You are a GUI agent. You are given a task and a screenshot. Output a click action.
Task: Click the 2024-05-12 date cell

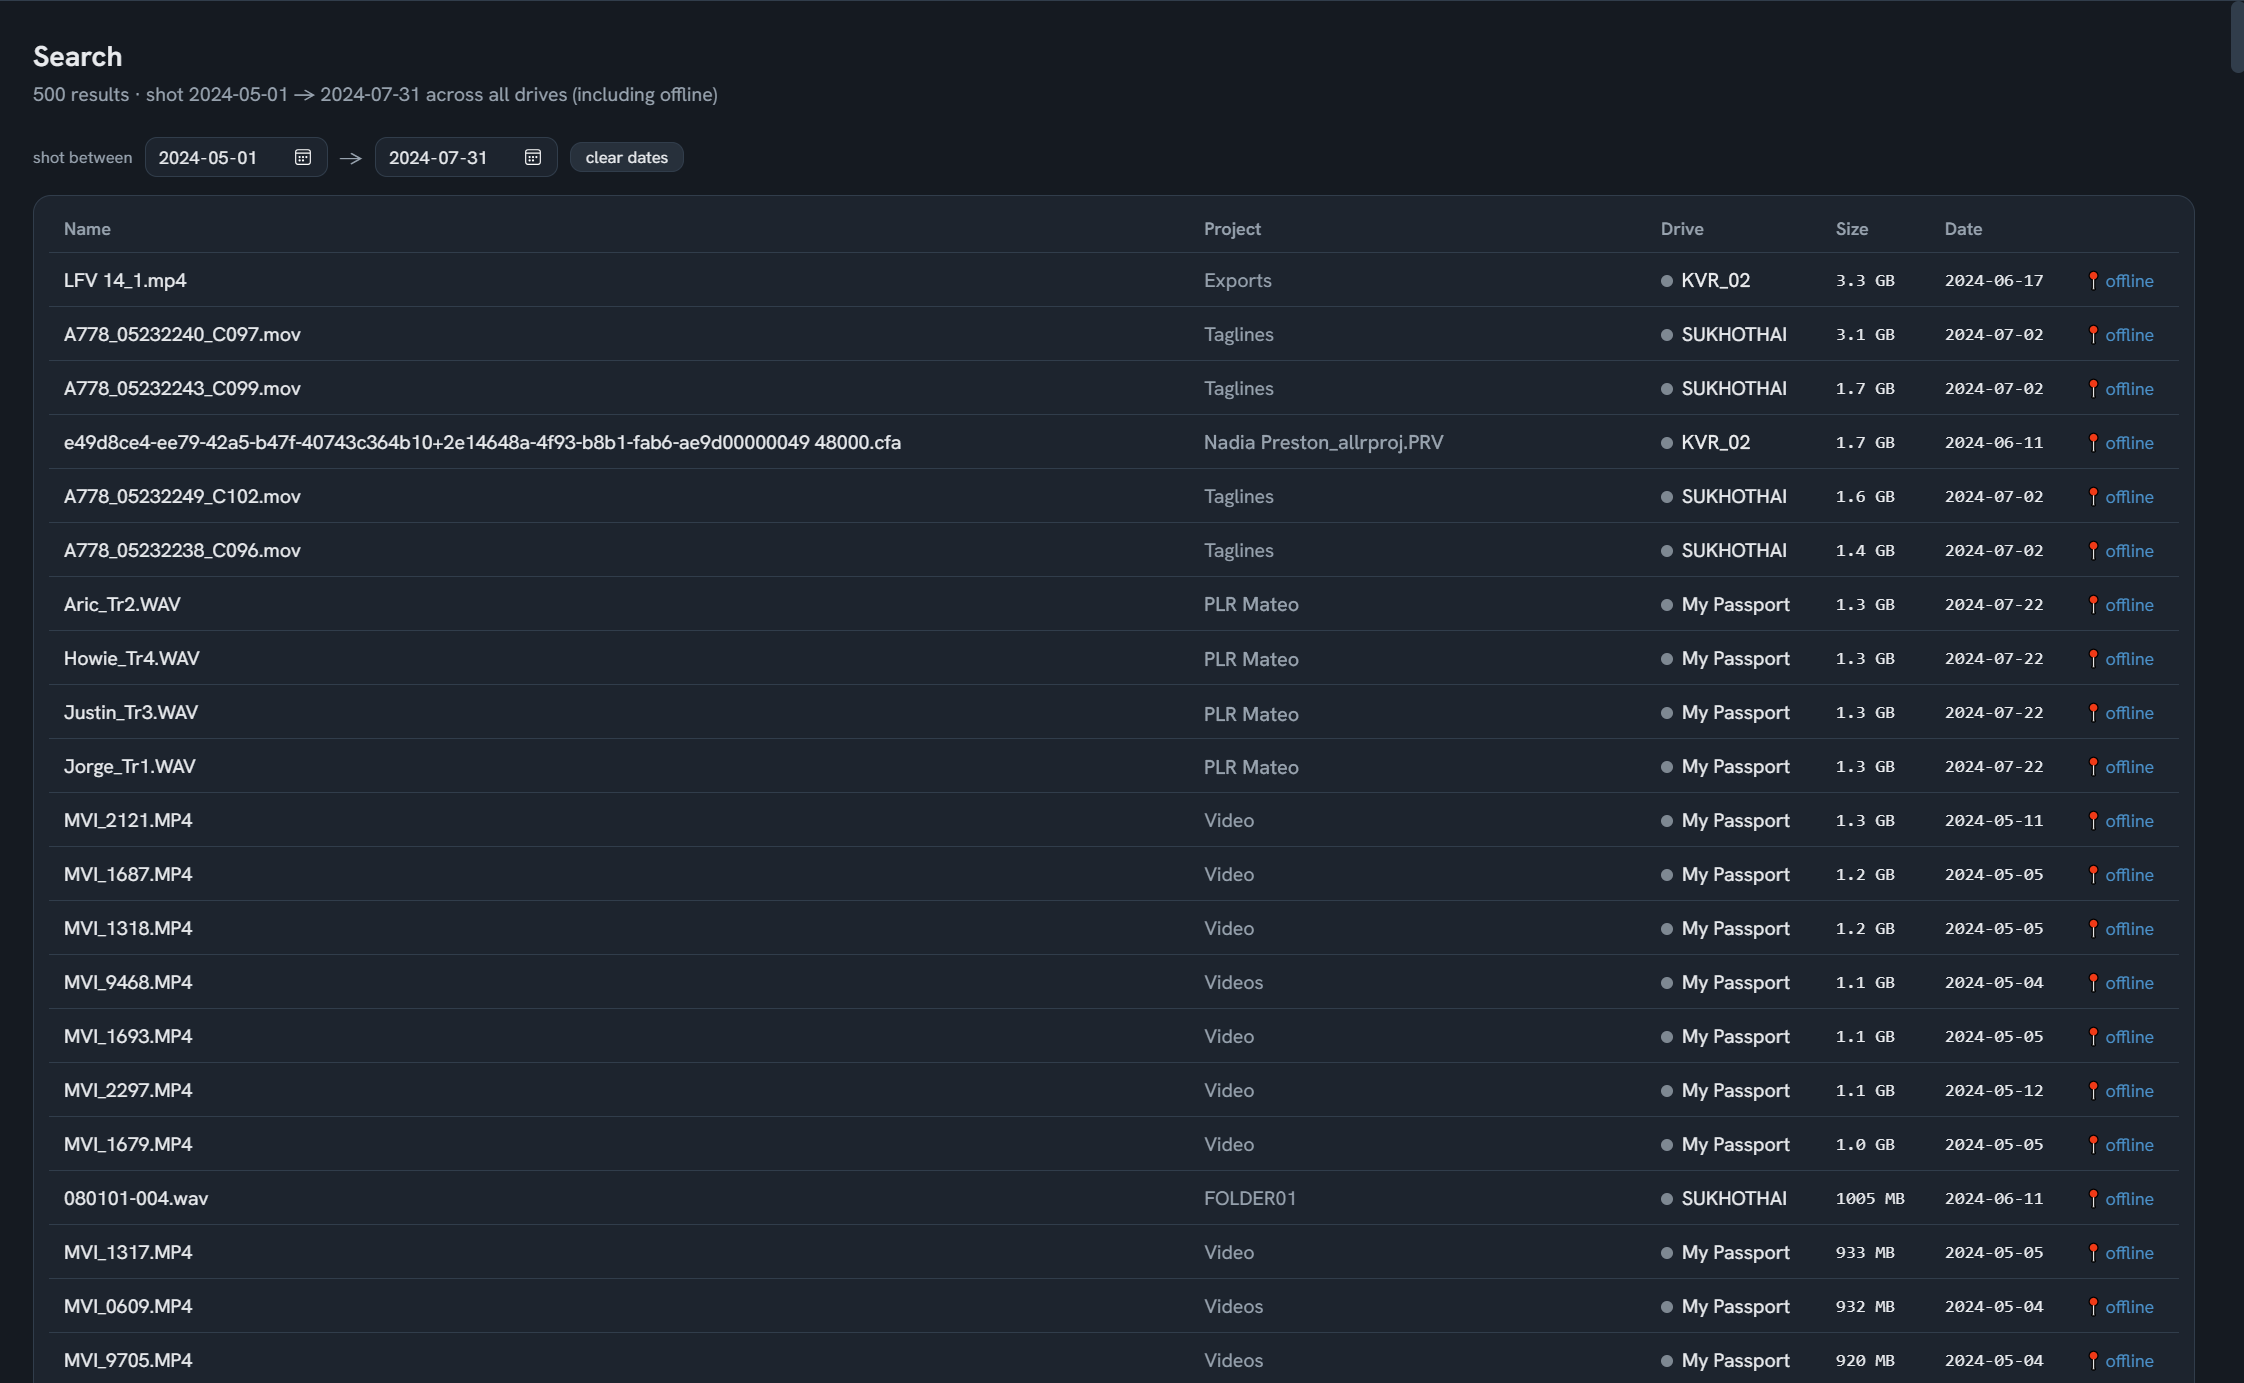coord(1994,1090)
